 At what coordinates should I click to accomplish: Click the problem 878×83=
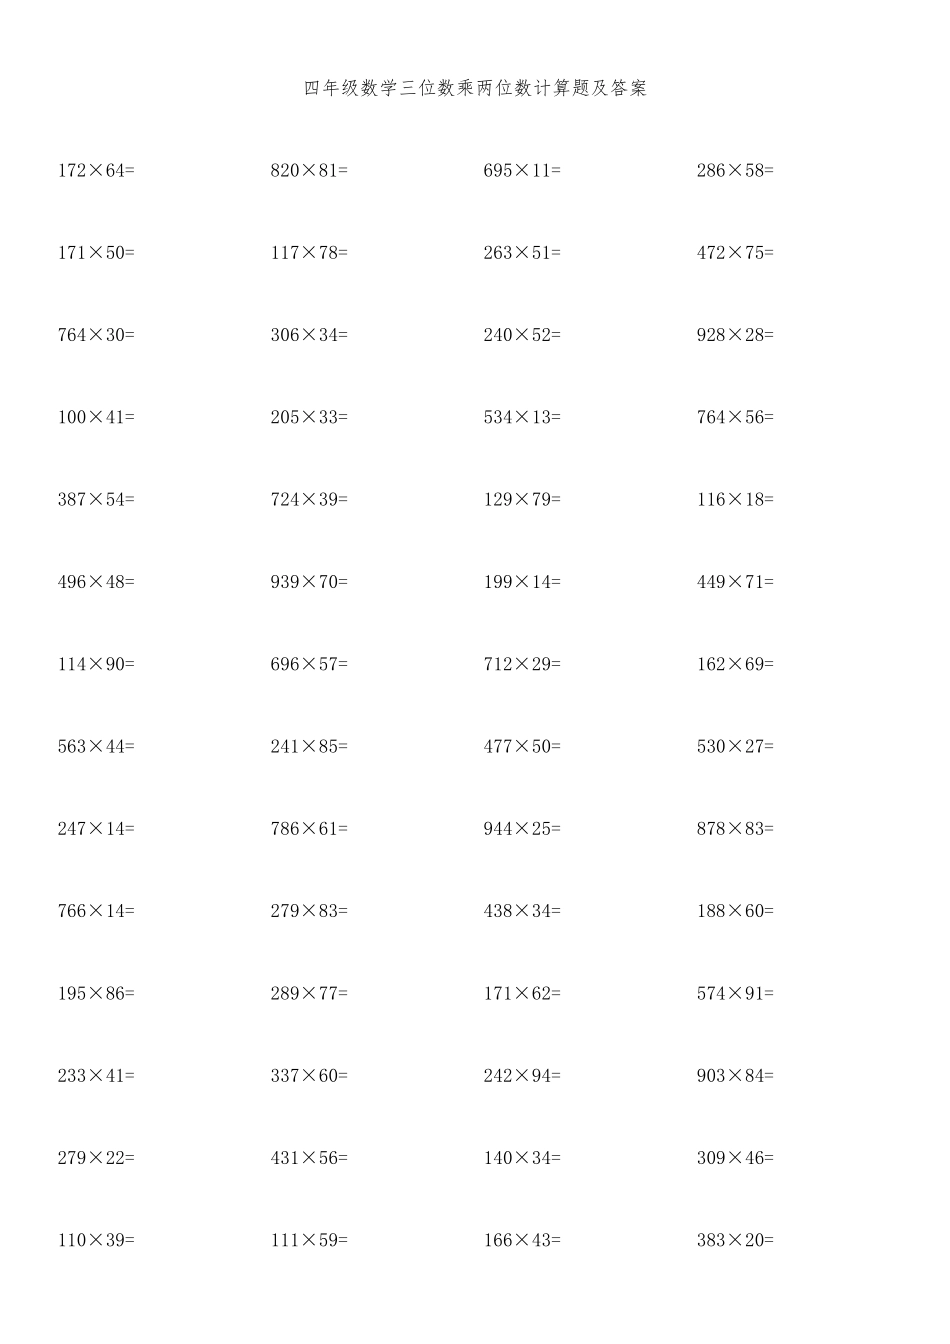tap(735, 828)
